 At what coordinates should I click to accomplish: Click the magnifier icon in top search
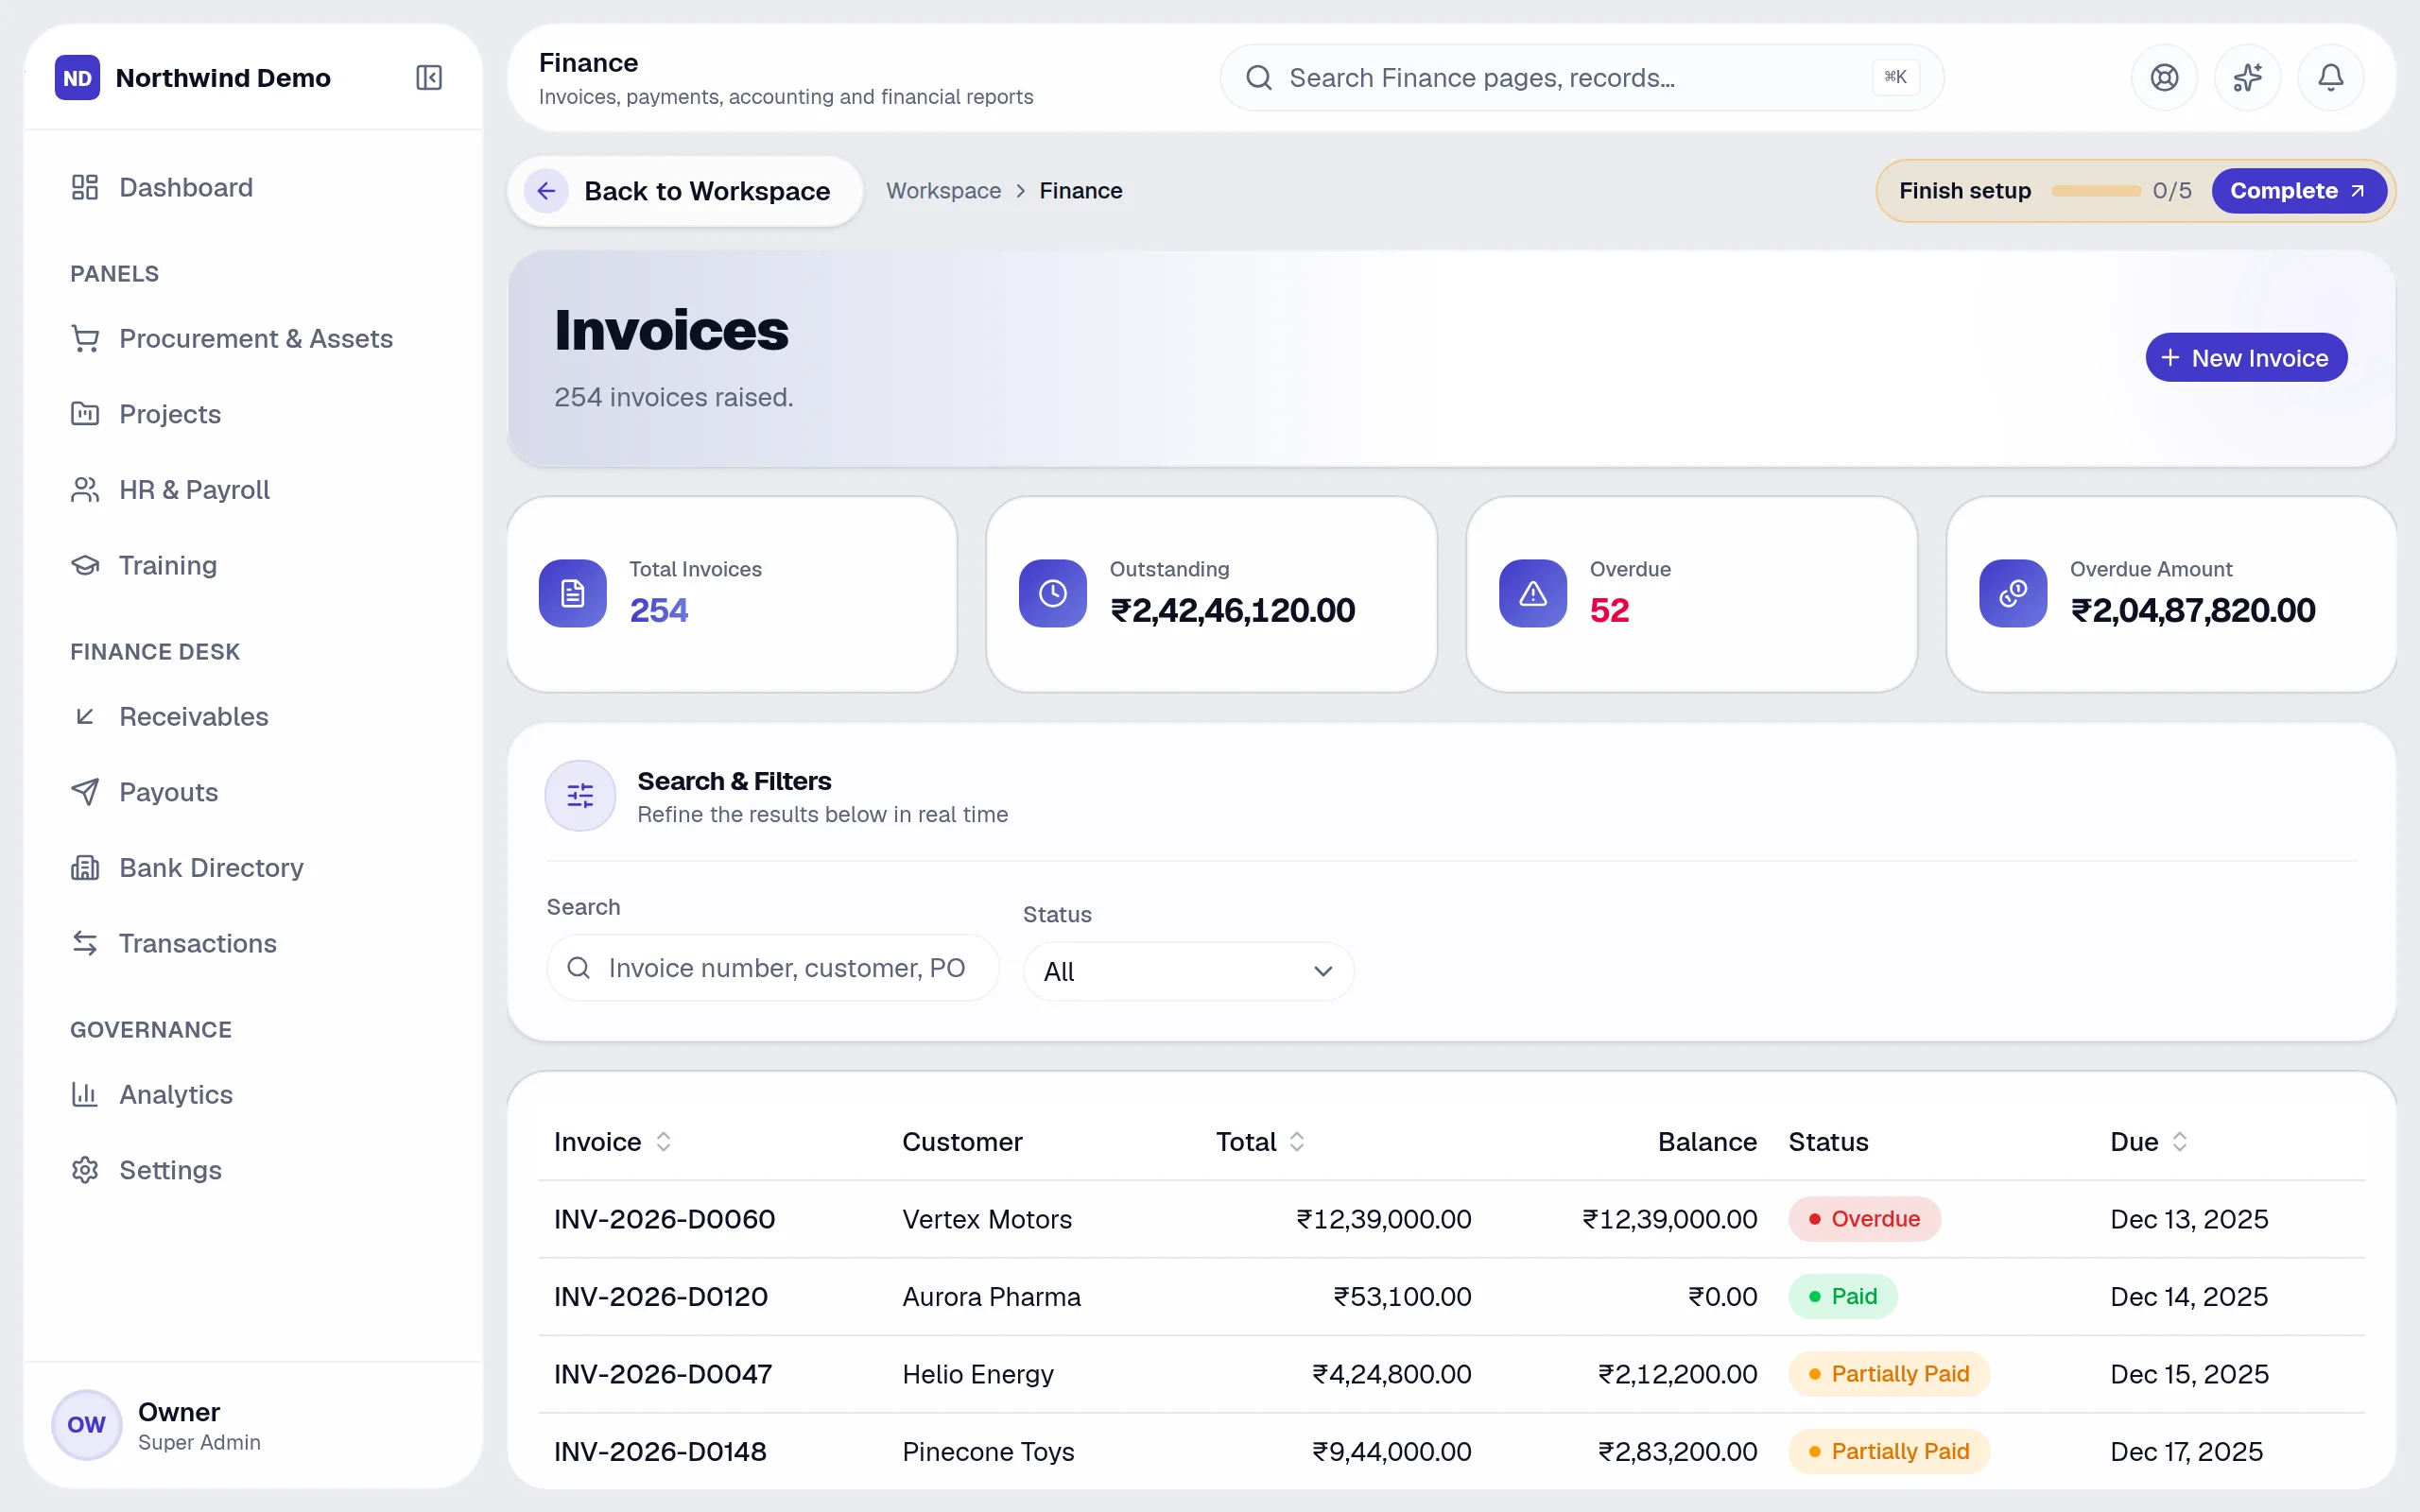point(1259,77)
